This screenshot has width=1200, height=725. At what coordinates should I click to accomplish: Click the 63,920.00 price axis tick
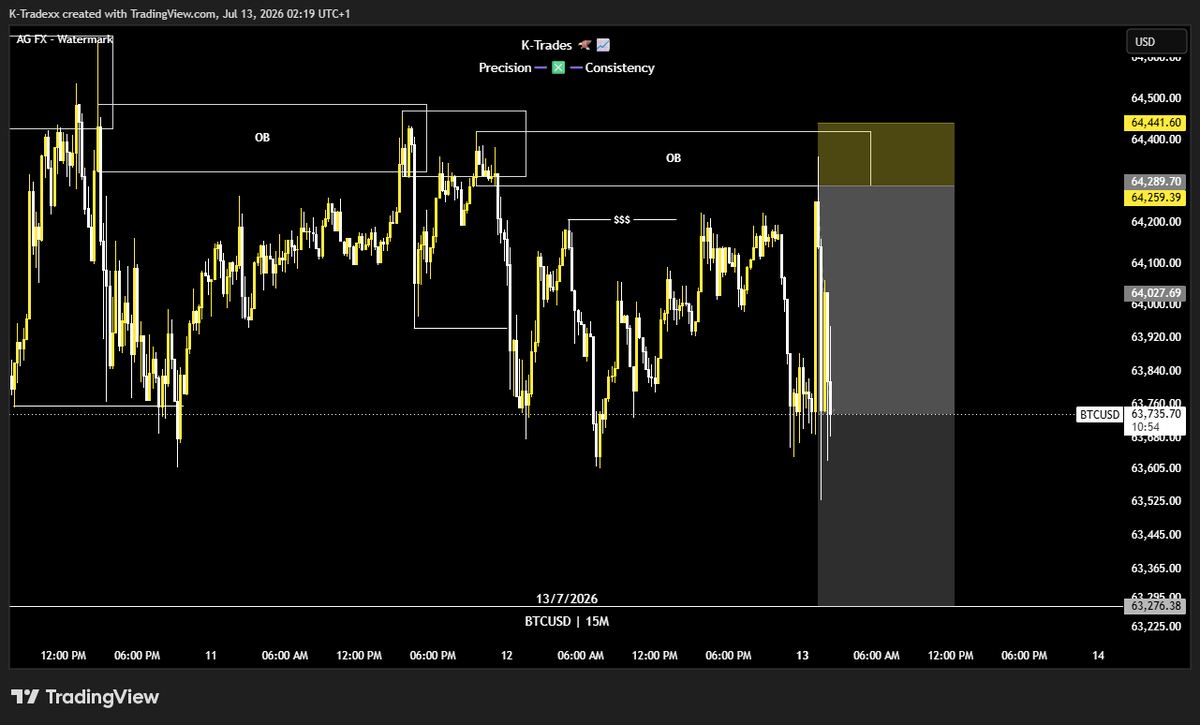point(1156,338)
